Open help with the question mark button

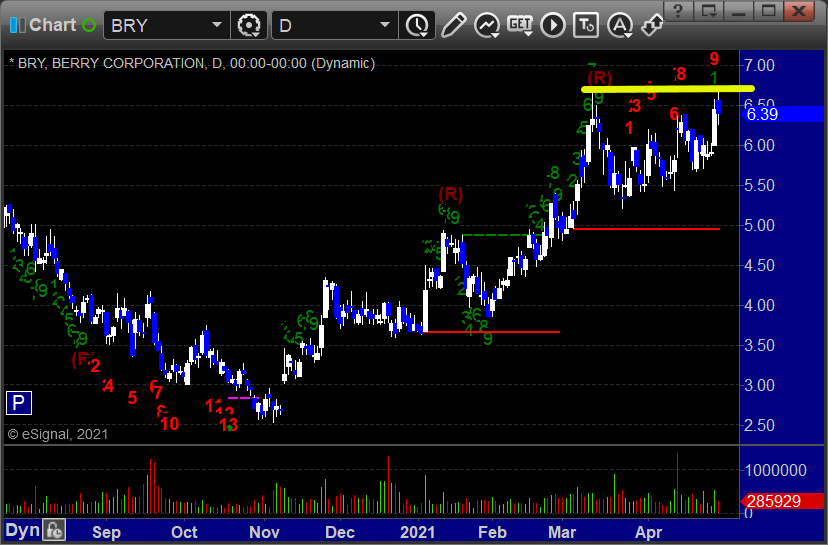679,11
